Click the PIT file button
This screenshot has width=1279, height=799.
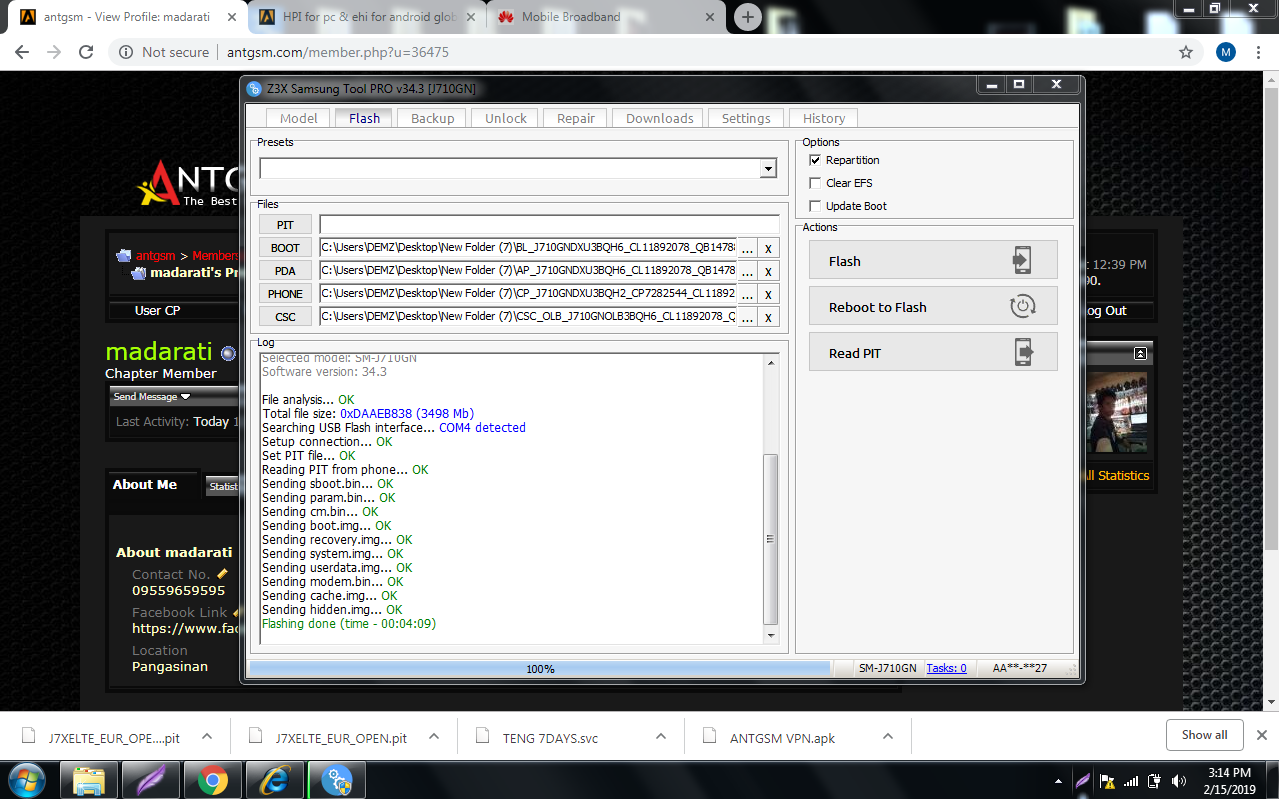285,225
